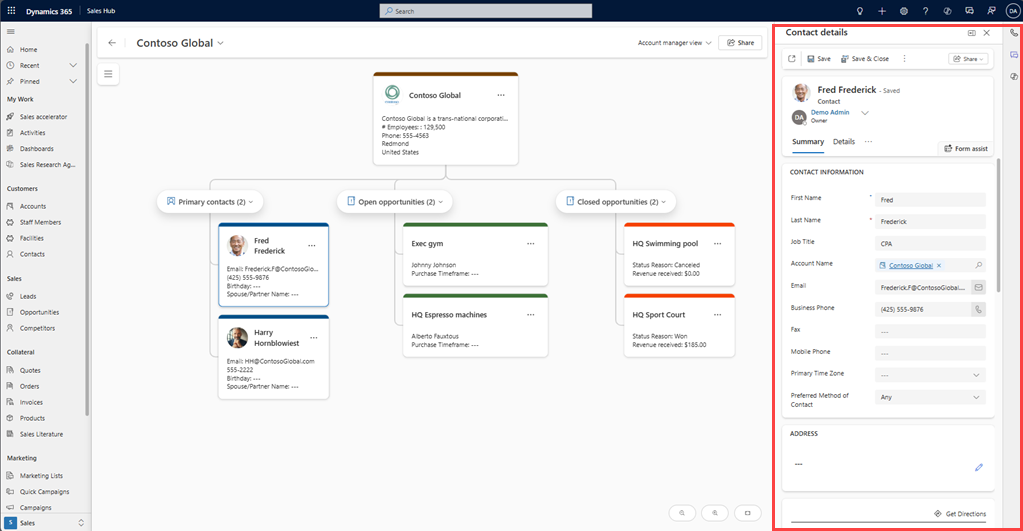
Task: Open Marketing Lists in sidebar
Action: [x=41, y=476]
